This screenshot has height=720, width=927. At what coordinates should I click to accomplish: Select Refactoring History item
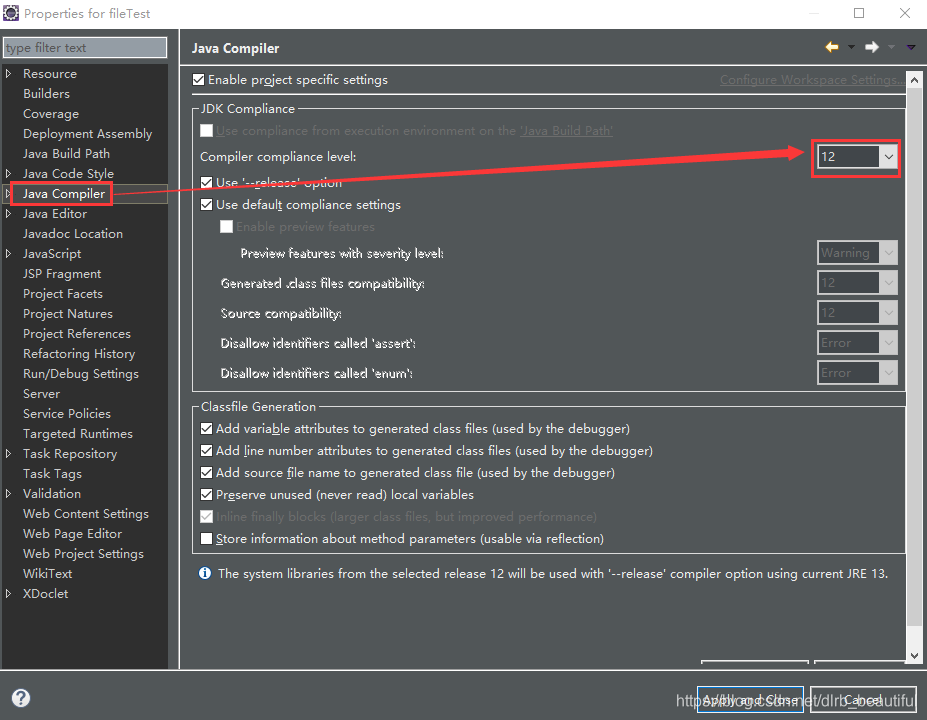(79, 353)
